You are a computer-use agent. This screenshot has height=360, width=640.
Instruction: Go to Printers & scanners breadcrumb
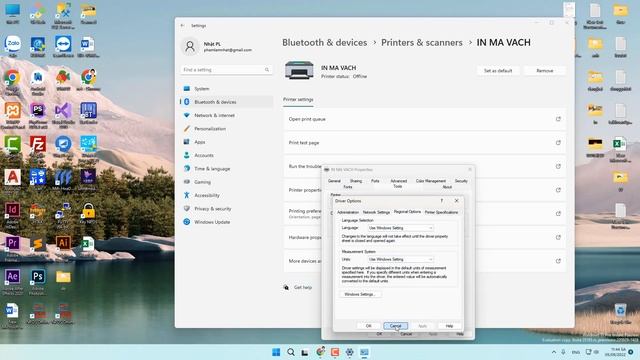tap(422, 42)
